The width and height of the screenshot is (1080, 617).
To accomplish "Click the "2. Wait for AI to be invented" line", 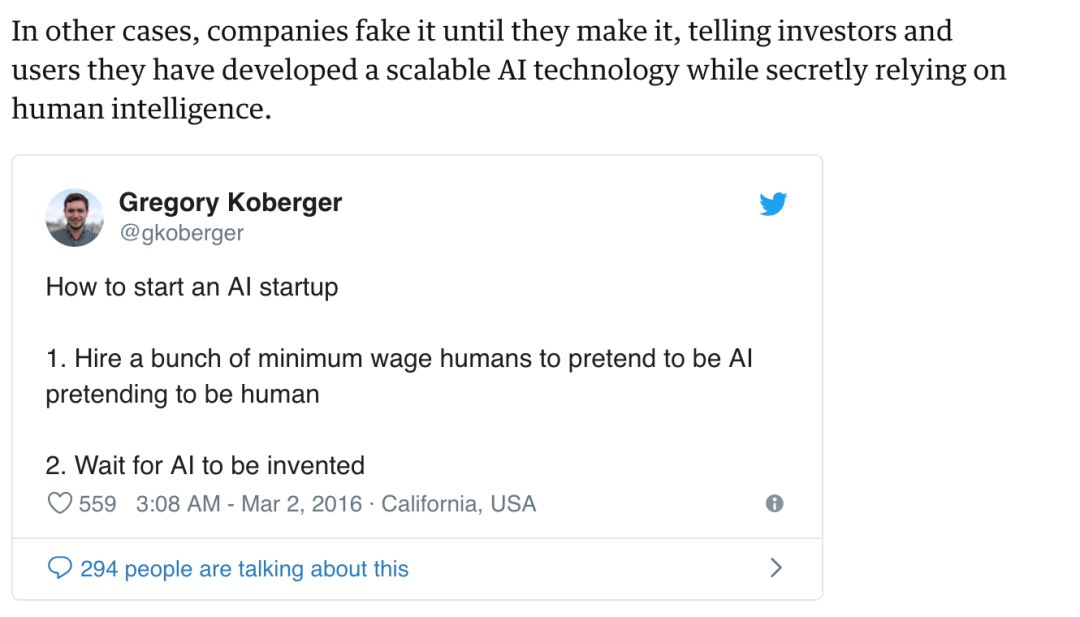I will click(205, 465).
